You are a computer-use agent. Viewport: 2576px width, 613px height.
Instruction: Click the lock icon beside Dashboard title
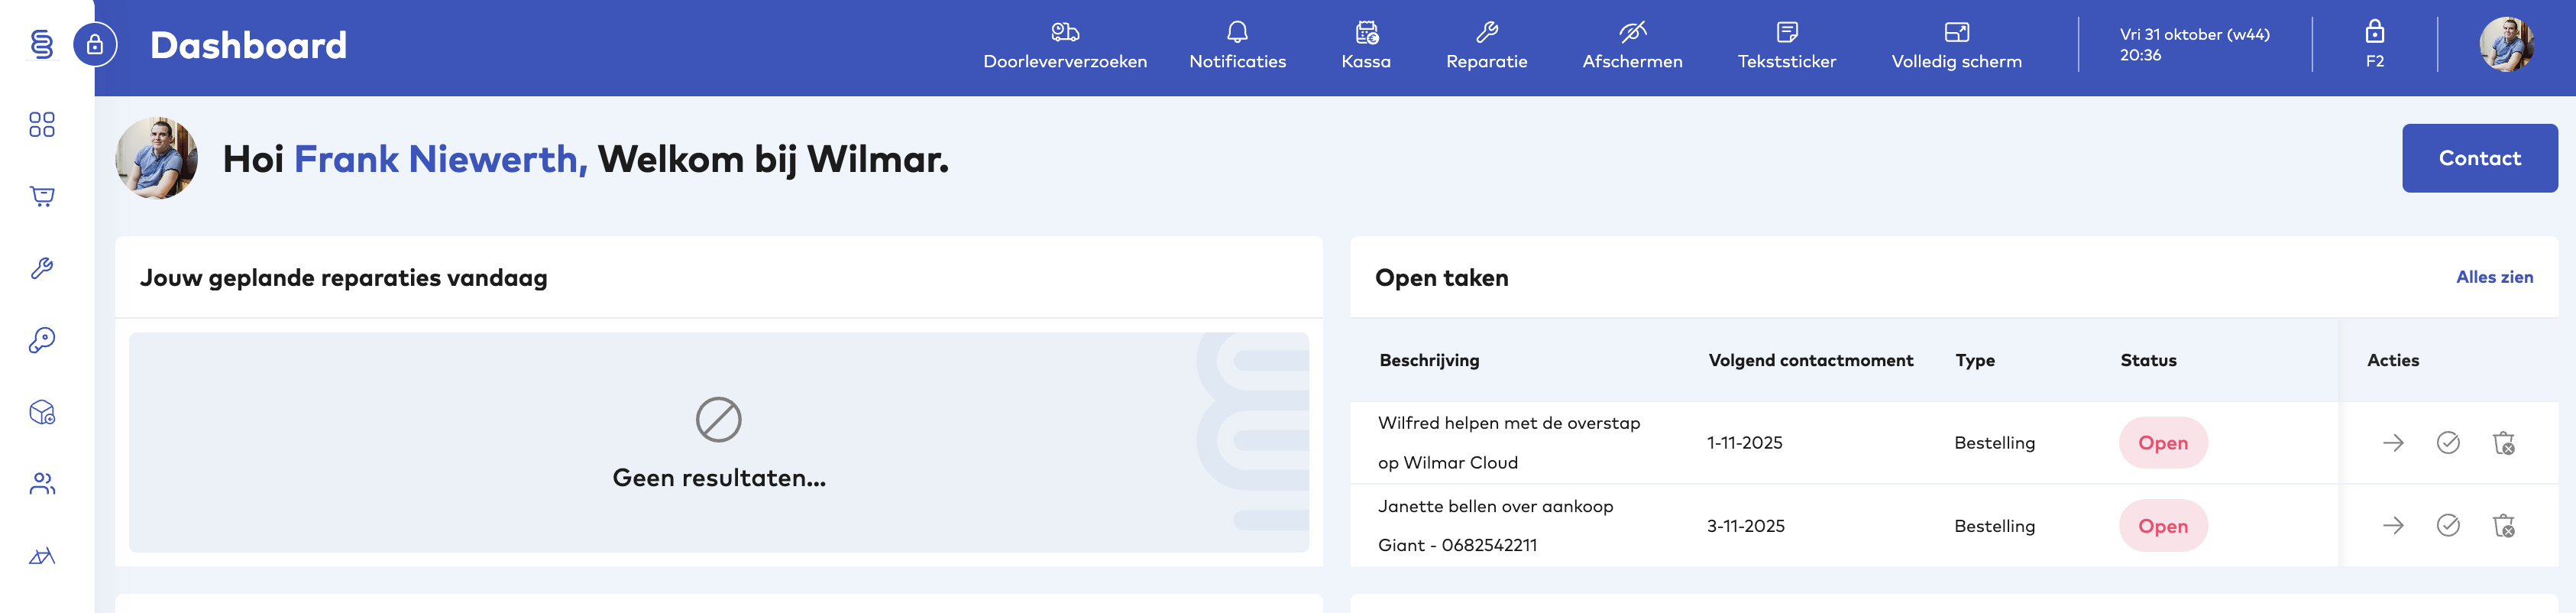[x=95, y=45]
